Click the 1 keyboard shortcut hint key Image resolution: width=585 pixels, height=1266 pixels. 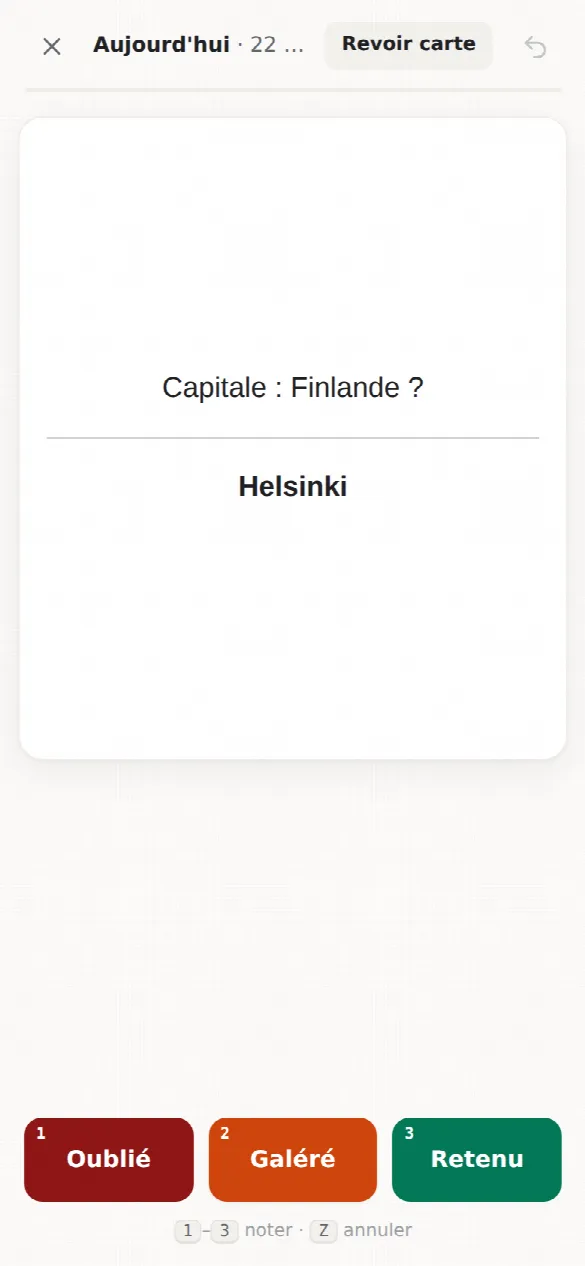tap(188, 1230)
